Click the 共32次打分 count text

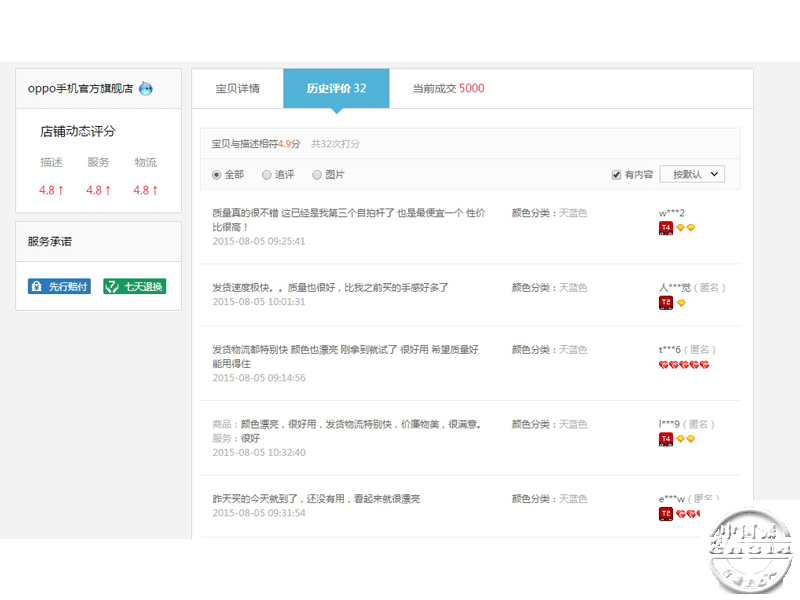pyautogui.click(x=335, y=144)
